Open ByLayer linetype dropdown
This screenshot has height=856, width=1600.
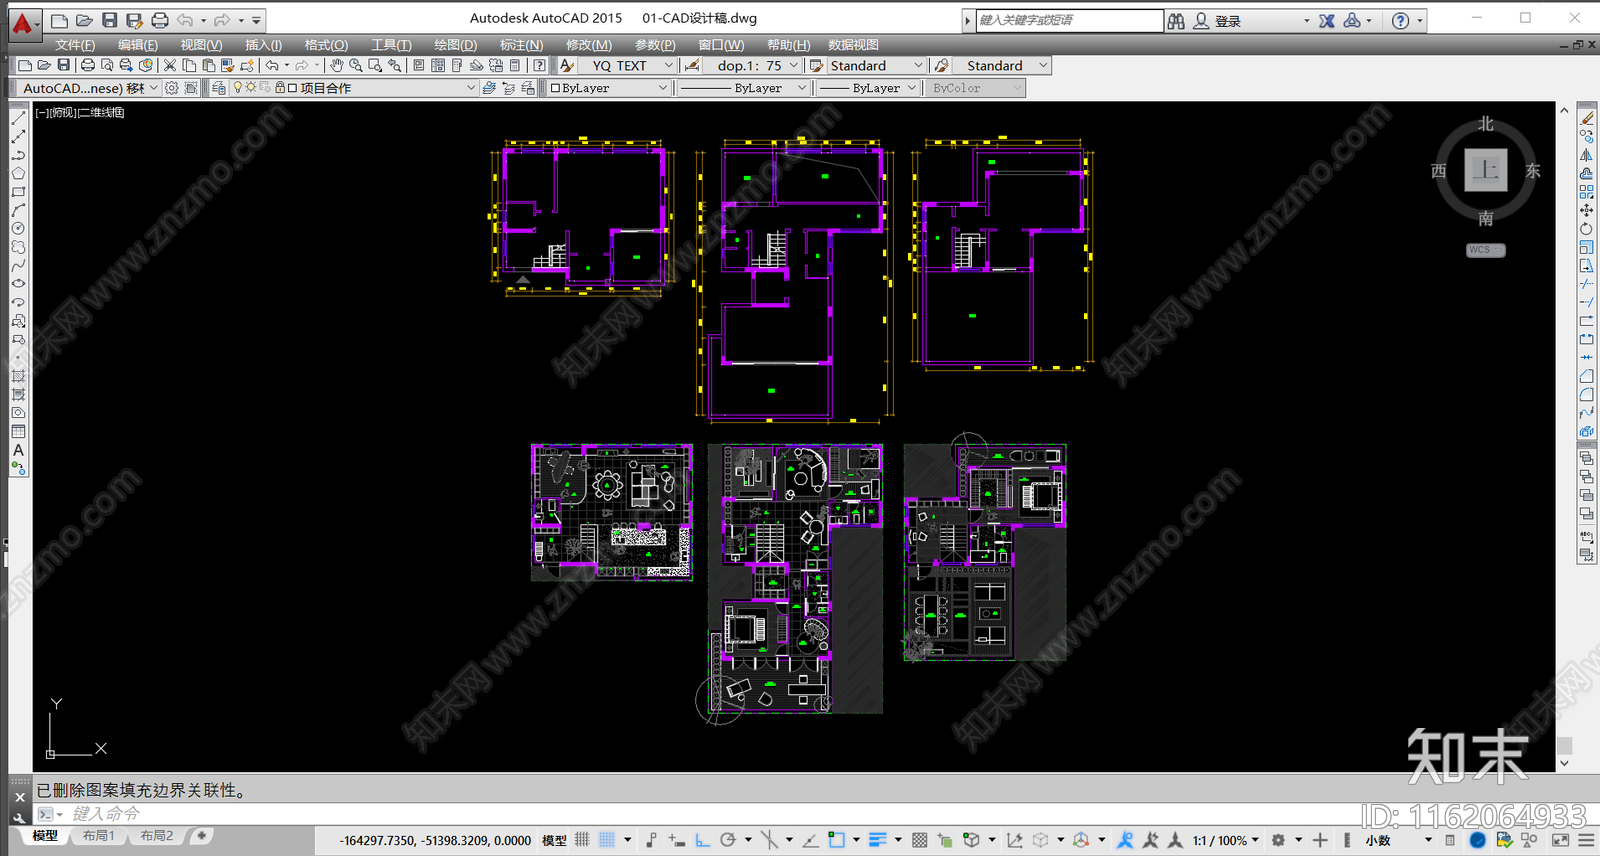click(x=801, y=88)
